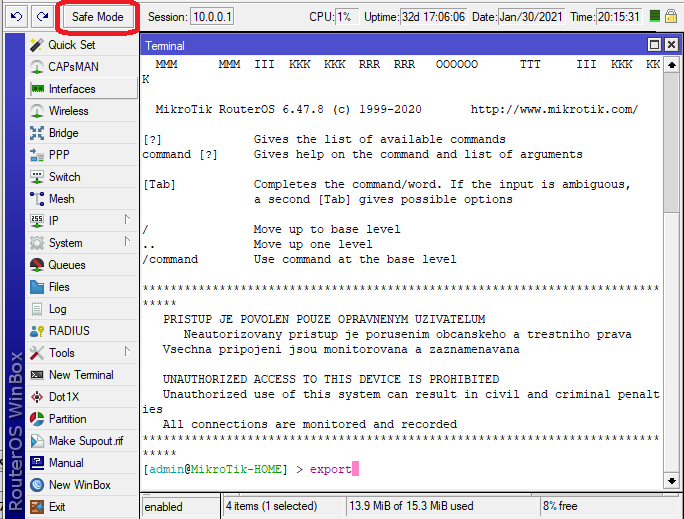Click the Uptime value field

433,17
